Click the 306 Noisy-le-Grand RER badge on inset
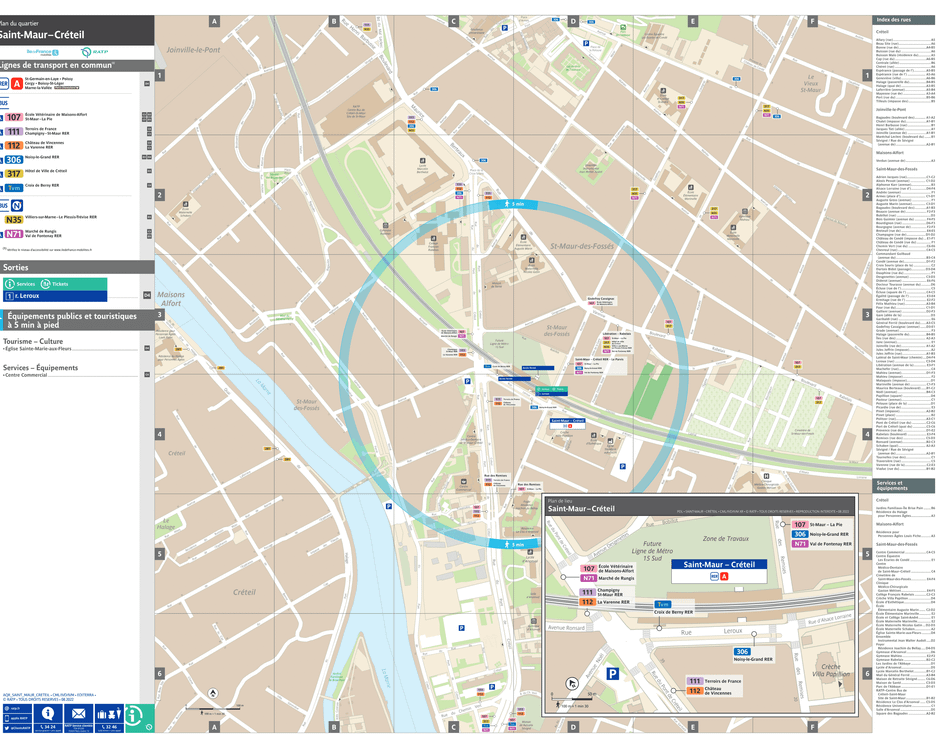 tap(741, 652)
